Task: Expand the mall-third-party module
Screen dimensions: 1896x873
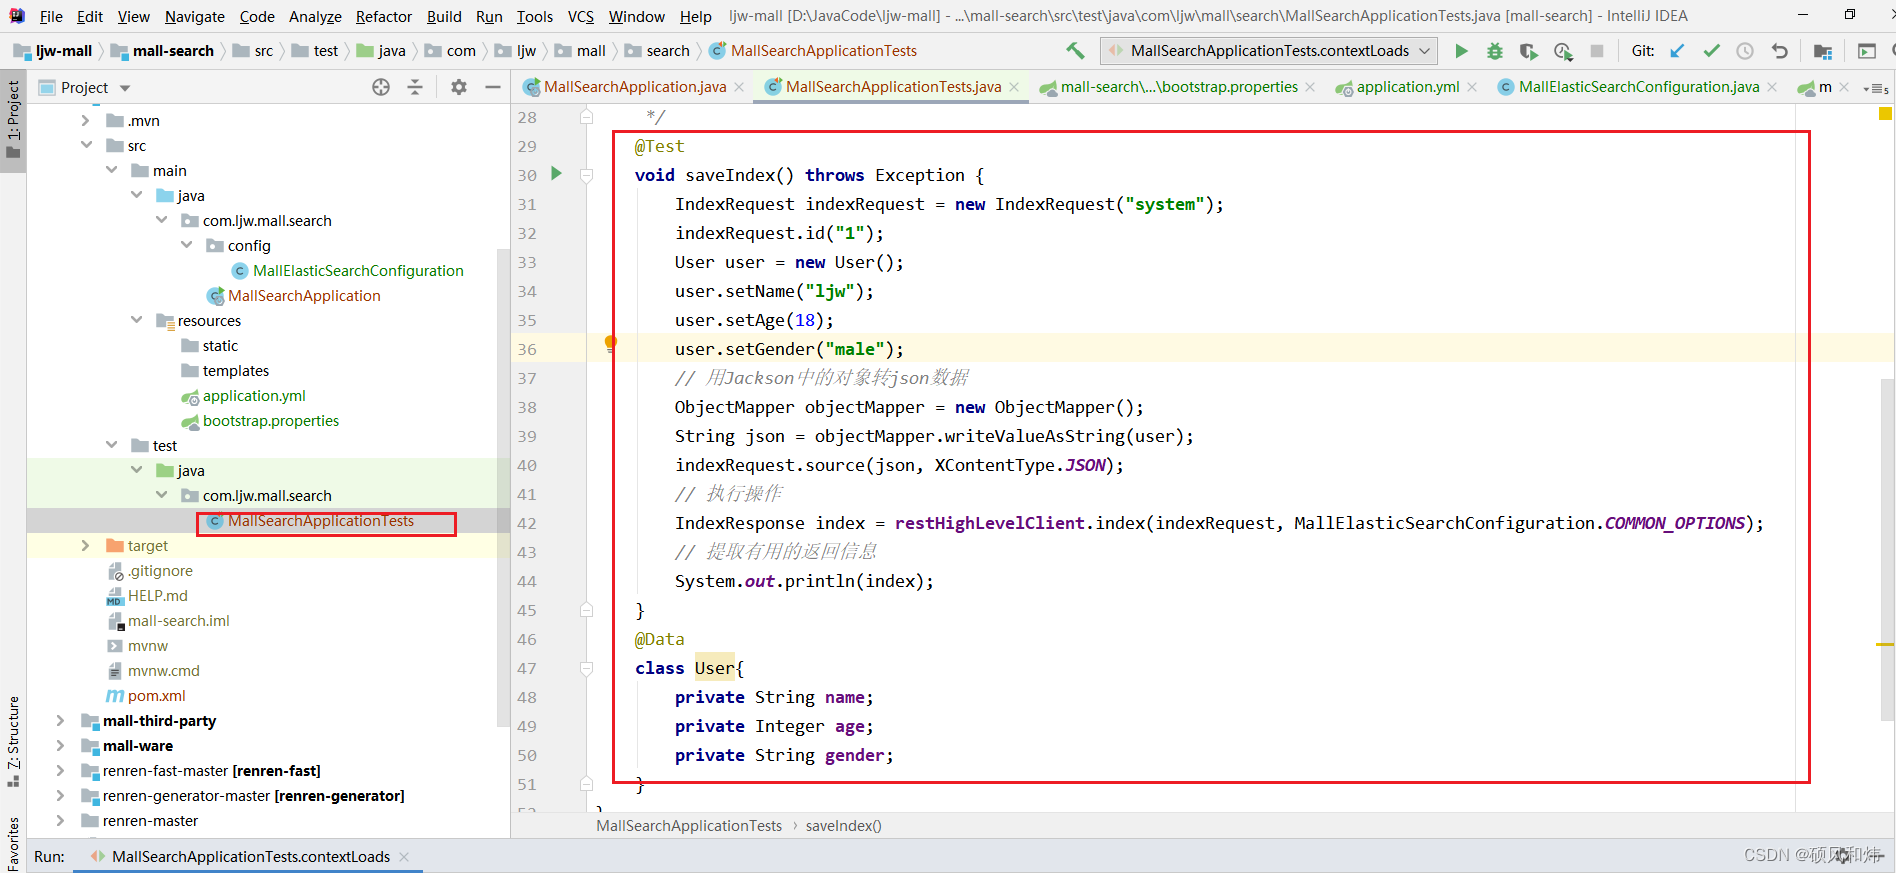Action: 61,721
